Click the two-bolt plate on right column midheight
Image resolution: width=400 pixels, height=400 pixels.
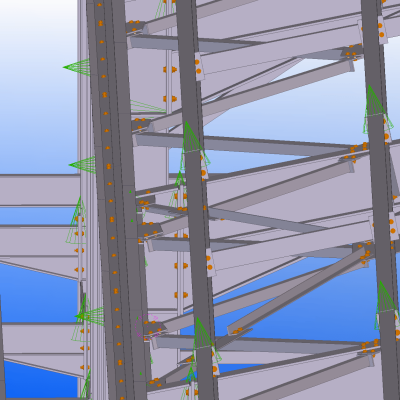click(392, 226)
